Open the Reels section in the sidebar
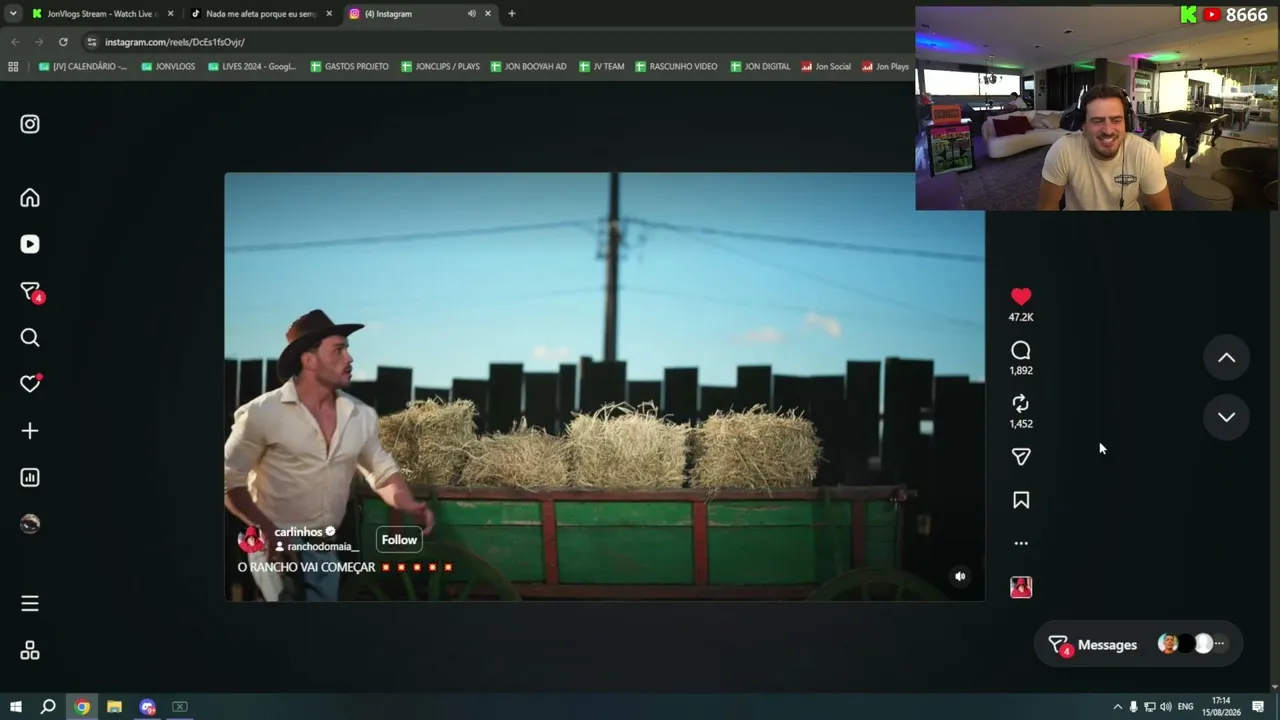Screen dimensions: 1280x720 (30, 244)
